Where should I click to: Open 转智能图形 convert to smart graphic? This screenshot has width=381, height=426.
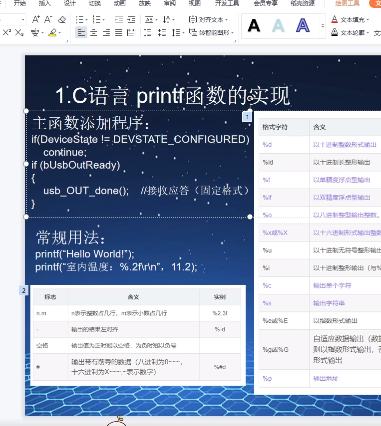pyautogui.click(x=211, y=33)
